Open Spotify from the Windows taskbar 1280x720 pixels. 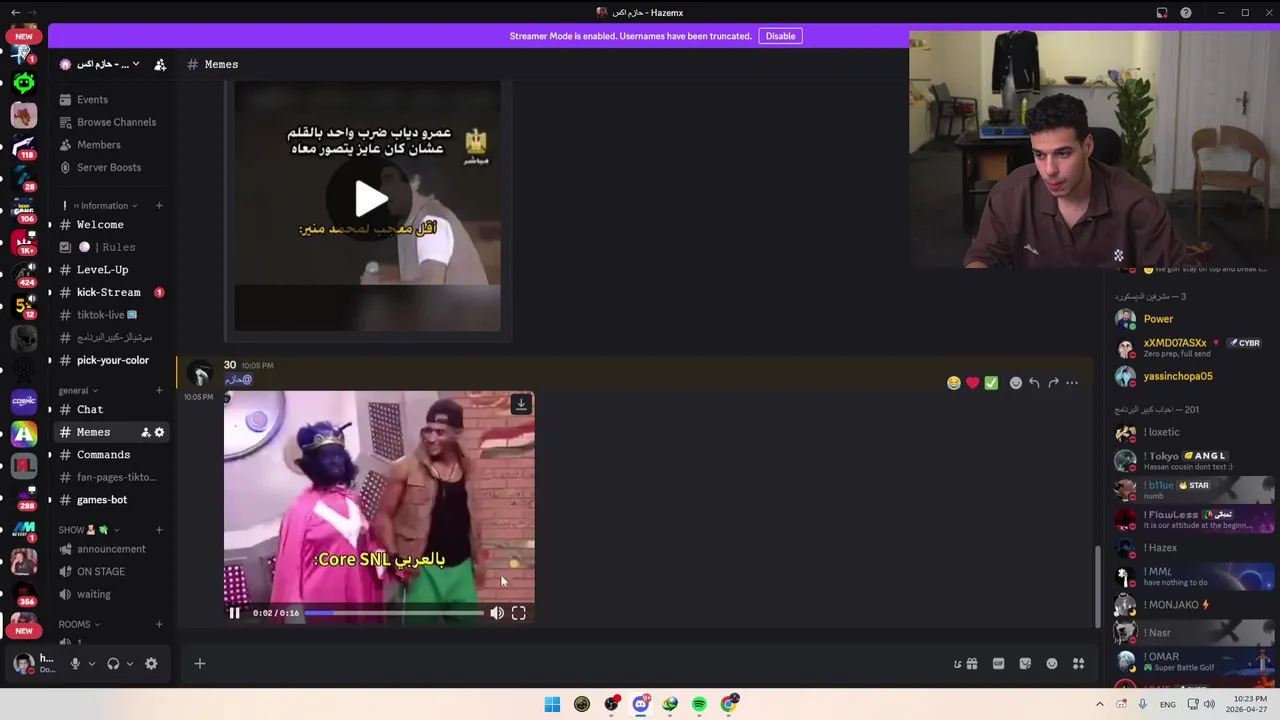point(700,704)
